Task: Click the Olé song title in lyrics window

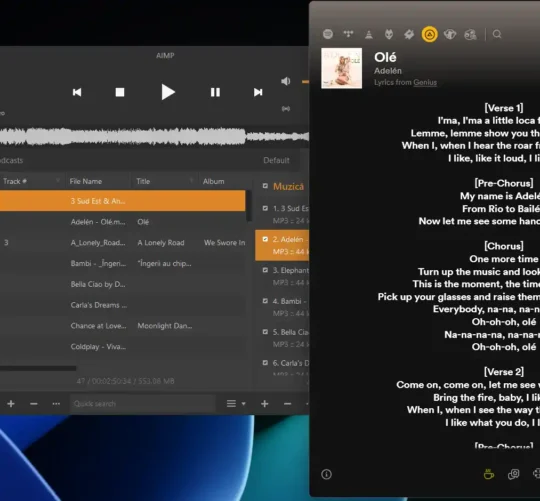Action: click(x=385, y=57)
